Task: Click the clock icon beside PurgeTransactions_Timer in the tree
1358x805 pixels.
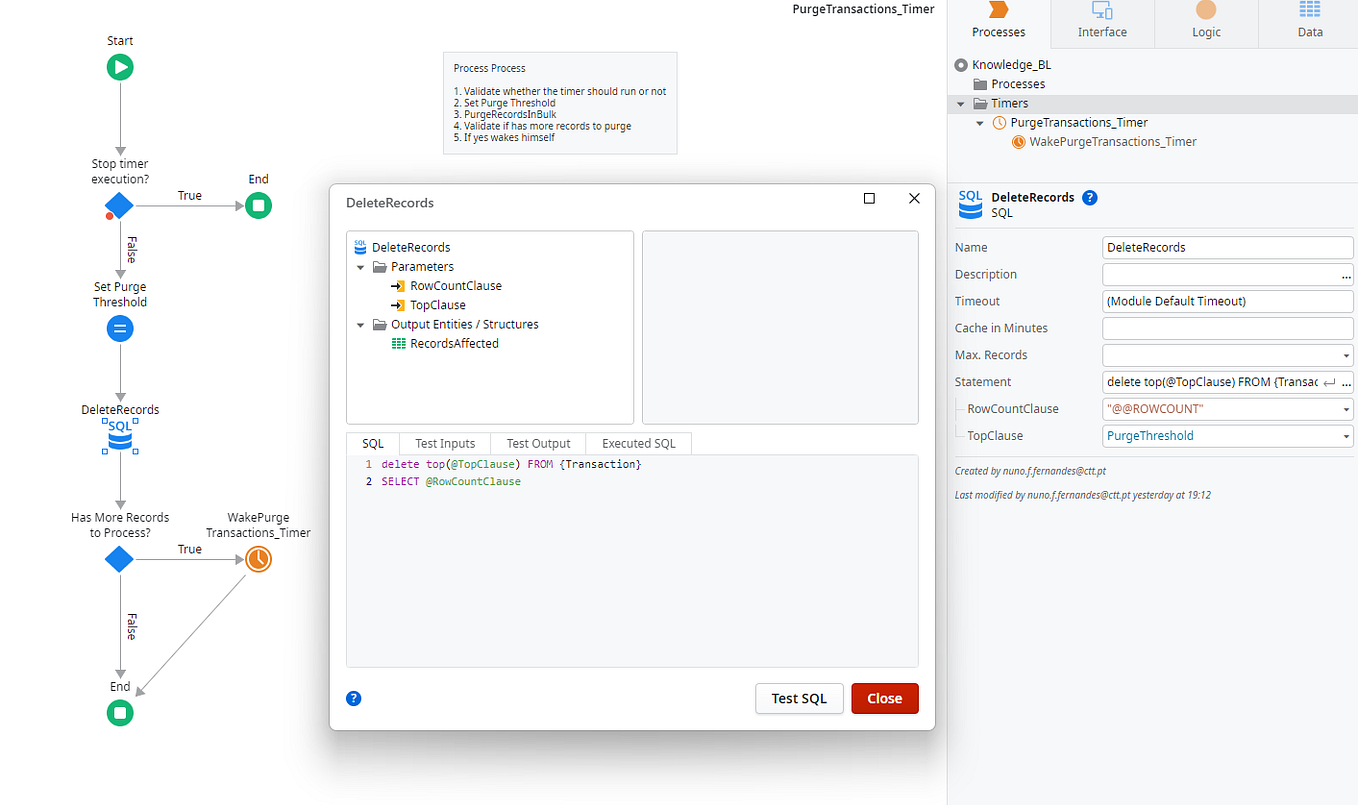Action: [998, 122]
